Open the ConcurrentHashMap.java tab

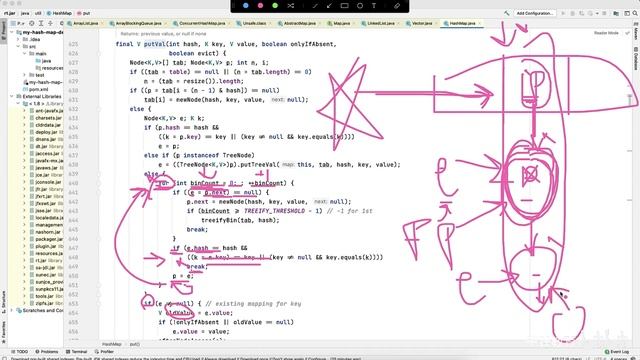(x=202, y=23)
